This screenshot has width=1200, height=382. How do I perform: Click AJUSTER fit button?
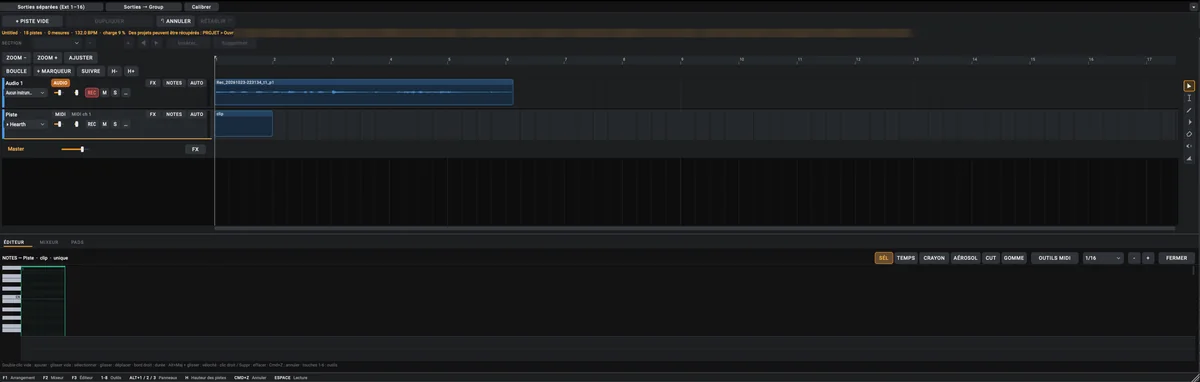tap(80, 58)
